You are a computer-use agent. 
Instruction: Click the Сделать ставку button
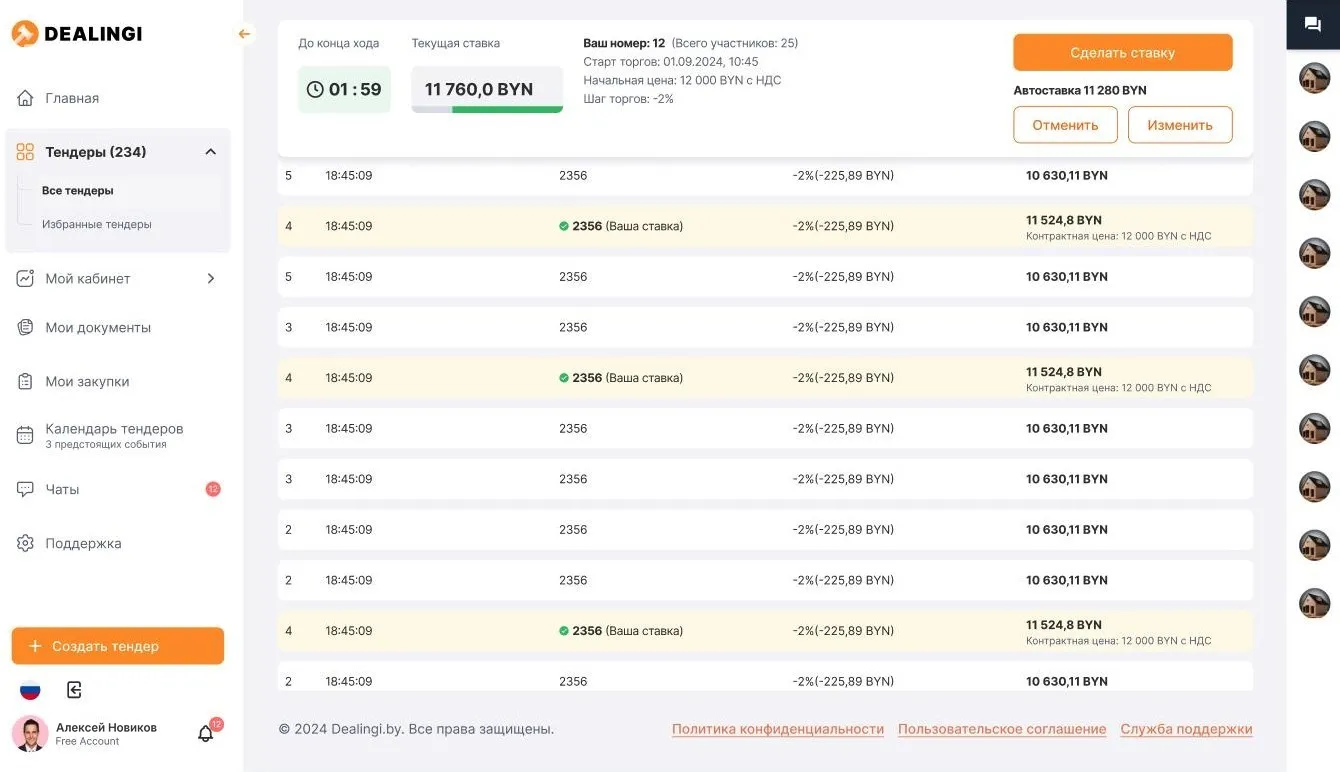pyautogui.click(x=1123, y=53)
